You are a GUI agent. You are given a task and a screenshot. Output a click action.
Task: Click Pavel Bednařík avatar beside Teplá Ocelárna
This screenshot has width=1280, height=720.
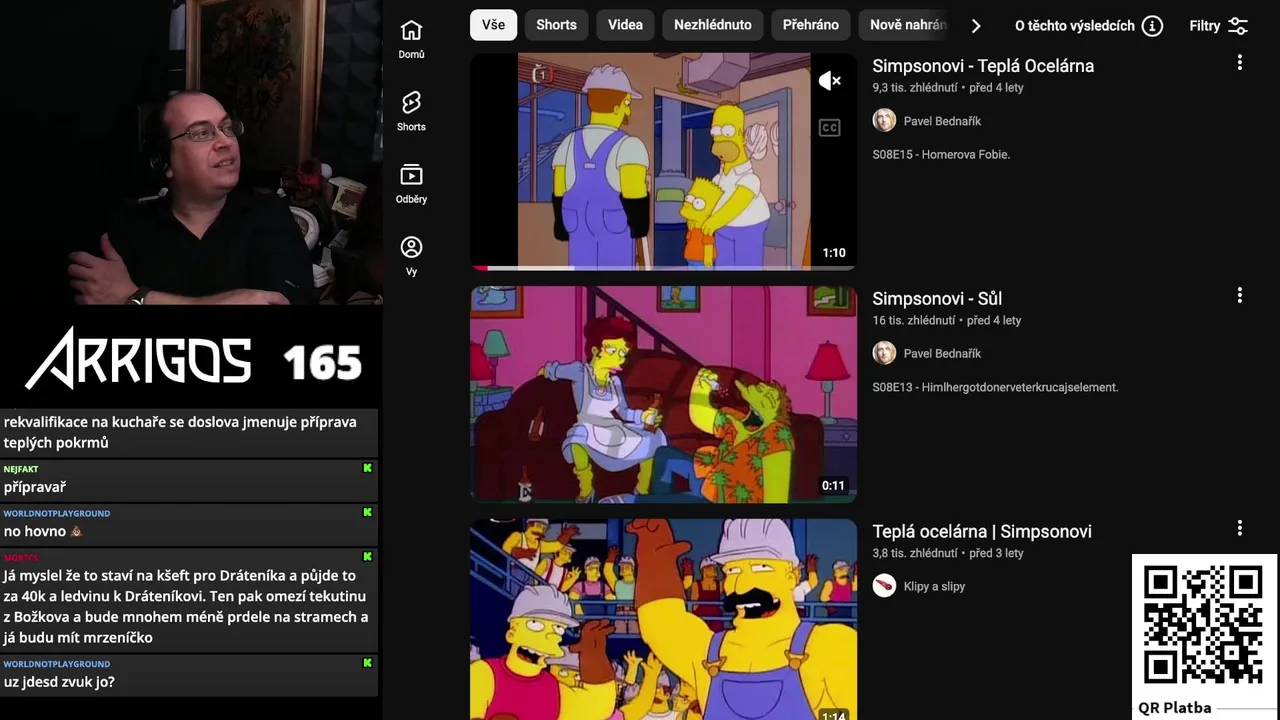[x=884, y=121]
